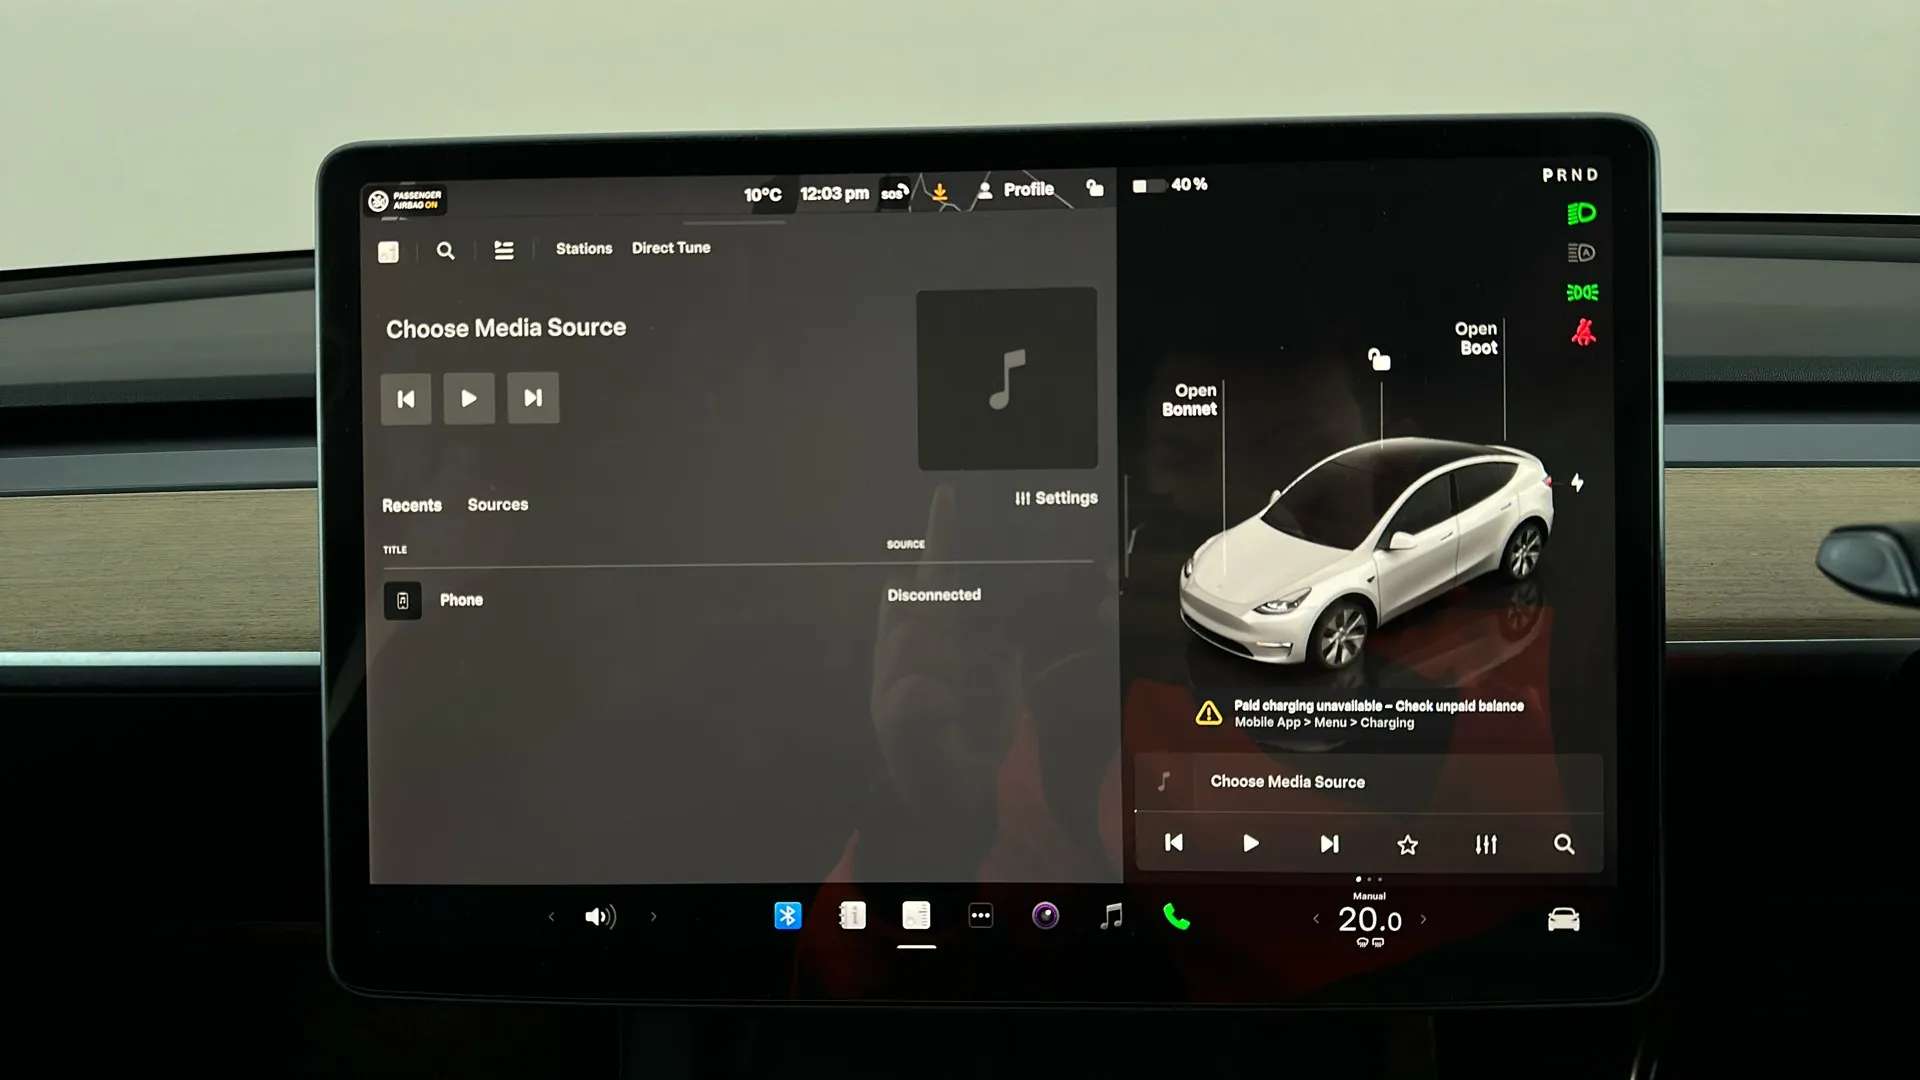Tap the Open Boot label
The image size is (1920, 1080).
click(1477, 338)
